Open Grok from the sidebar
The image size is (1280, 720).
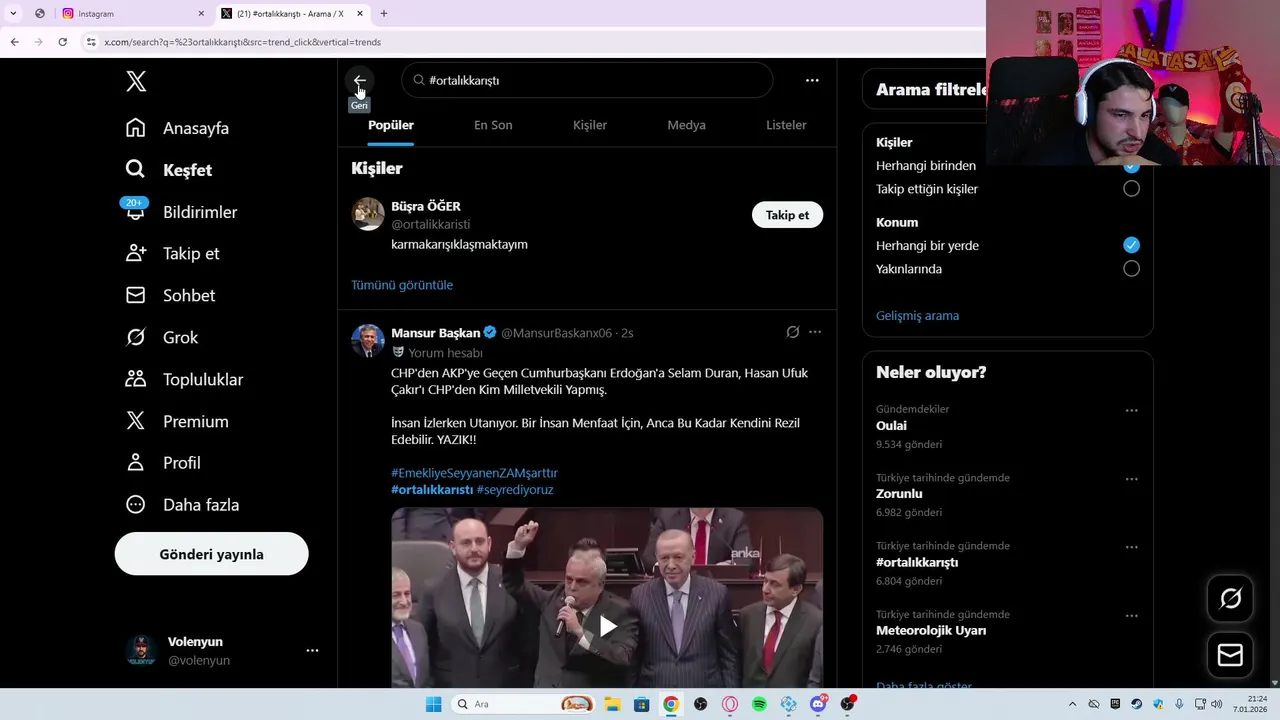[161, 338]
